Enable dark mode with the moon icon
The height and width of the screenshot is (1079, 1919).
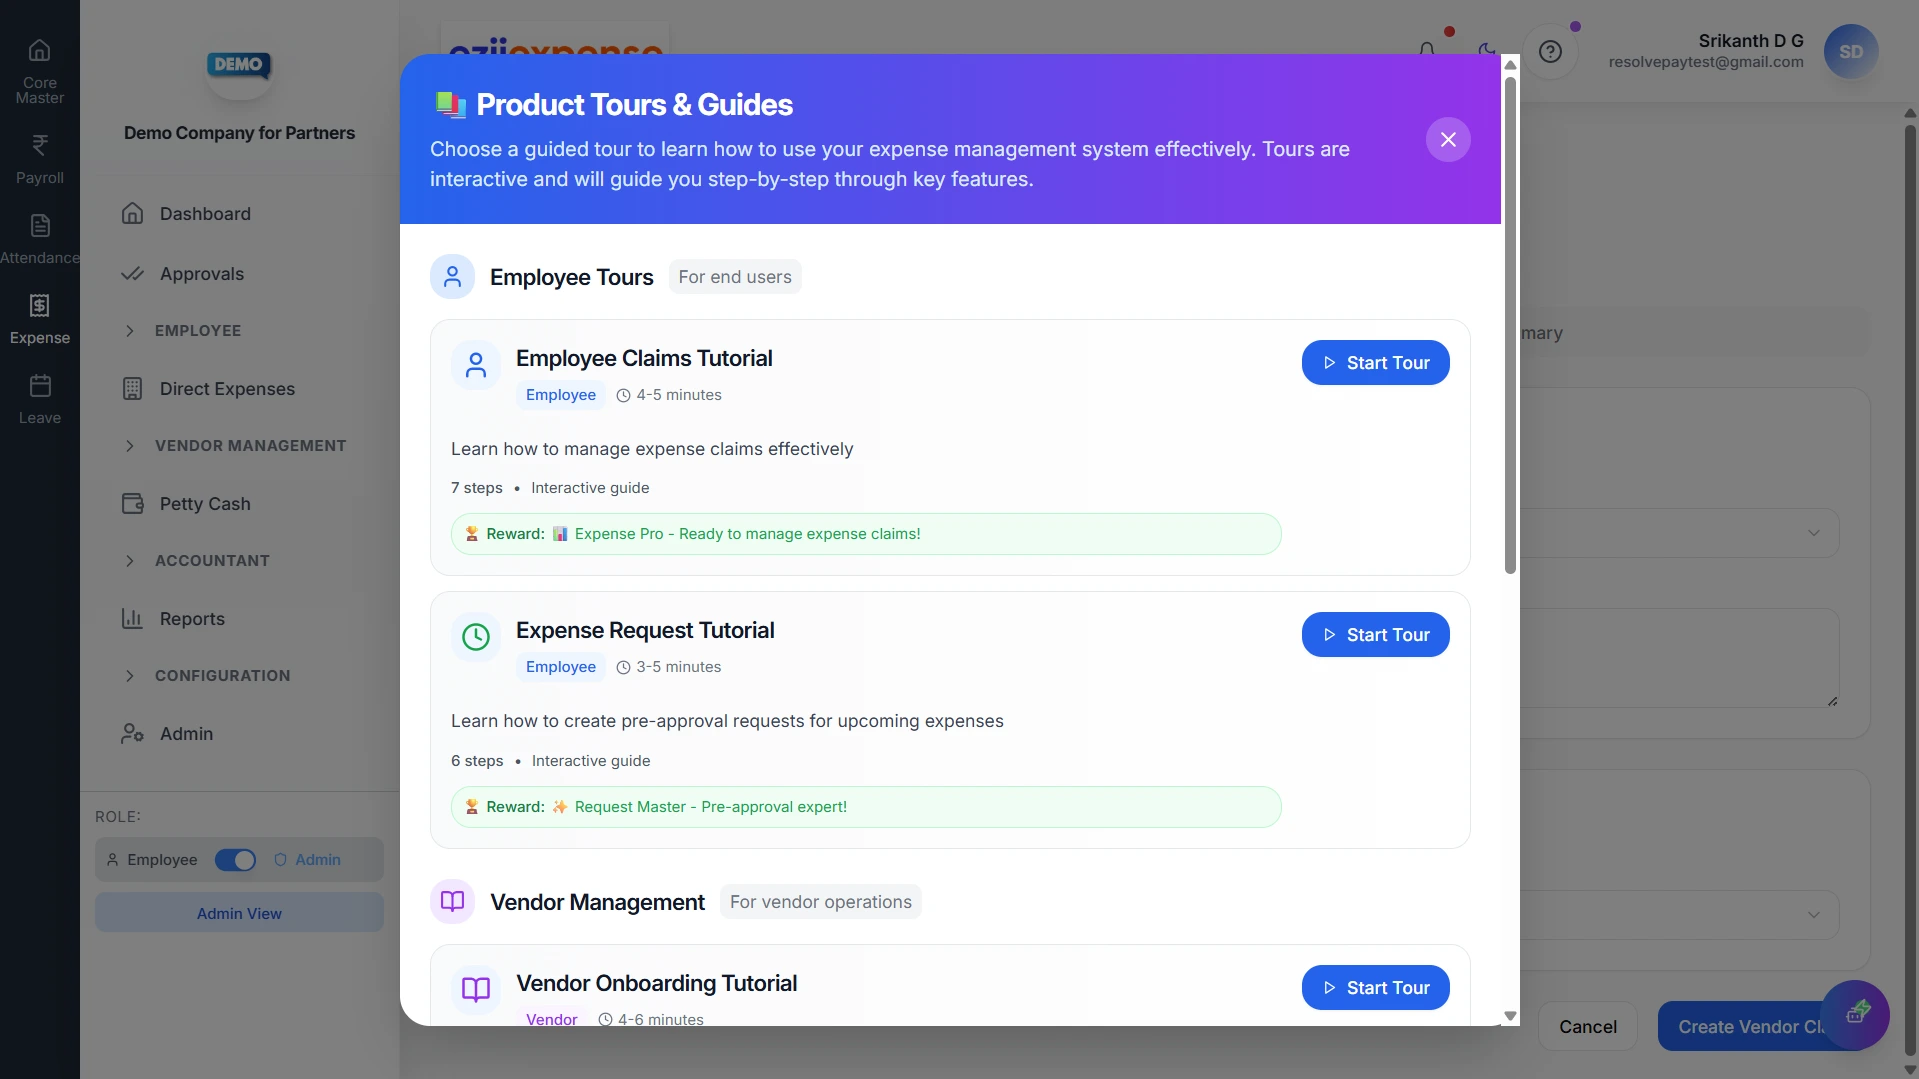pyautogui.click(x=1489, y=49)
